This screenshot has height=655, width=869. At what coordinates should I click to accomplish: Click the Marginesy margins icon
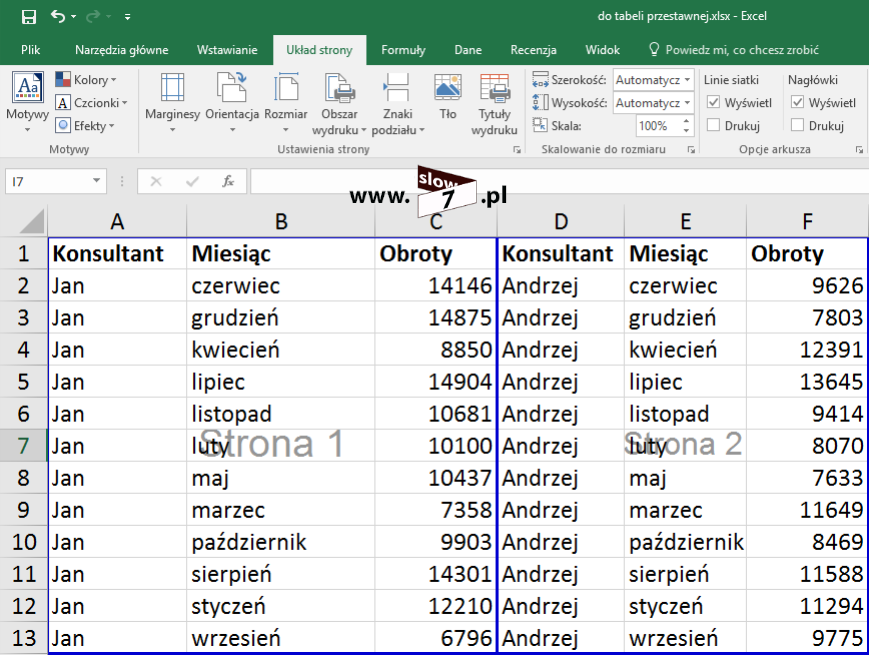pos(172,89)
